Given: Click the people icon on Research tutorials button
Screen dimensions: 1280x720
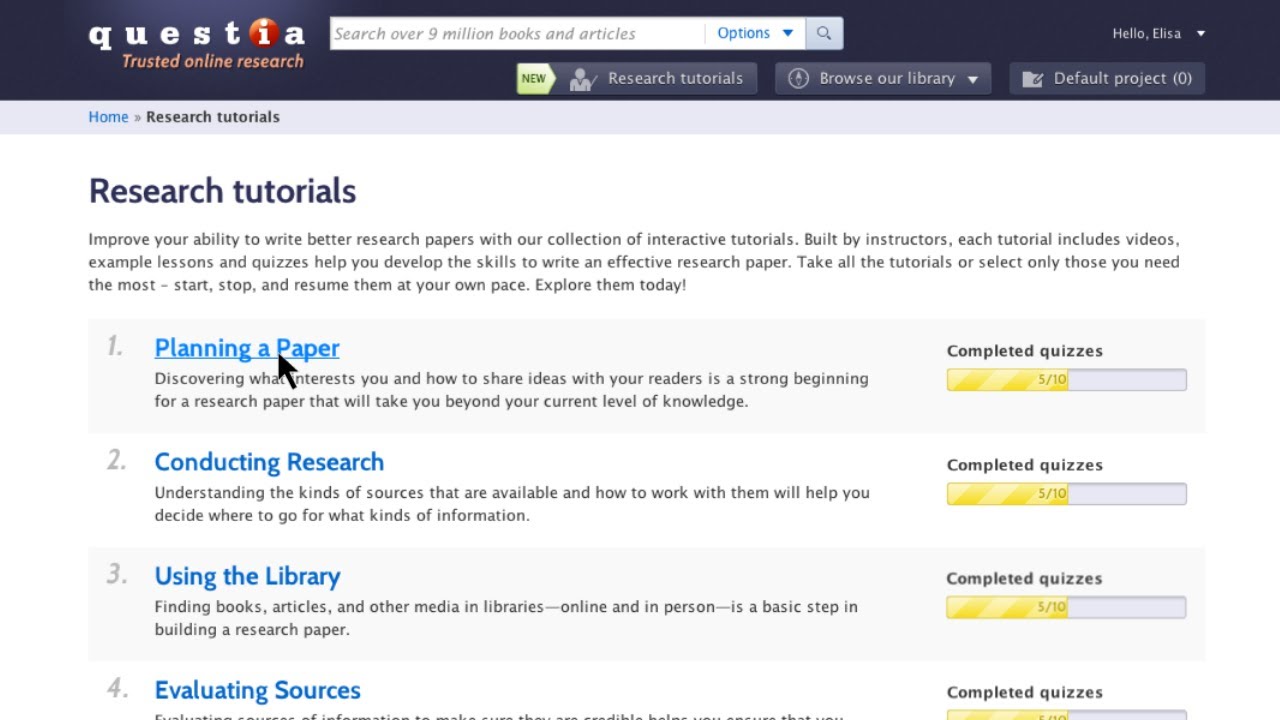Looking at the screenshot, I should pyautogui.click(x=582, y=79).
